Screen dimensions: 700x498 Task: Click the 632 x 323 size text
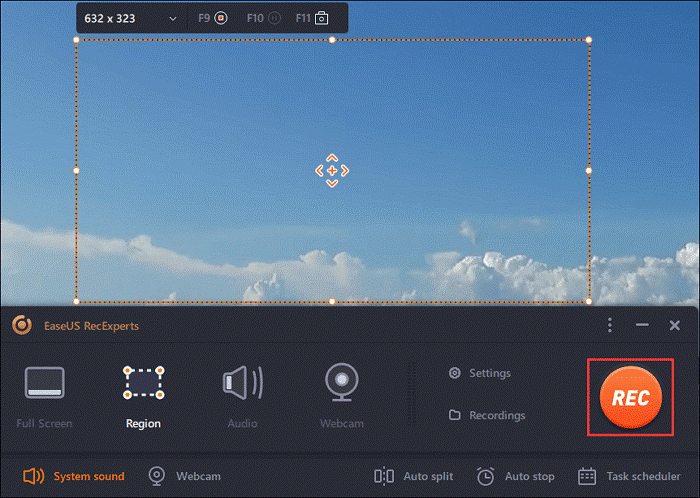(x=110, y=18)
